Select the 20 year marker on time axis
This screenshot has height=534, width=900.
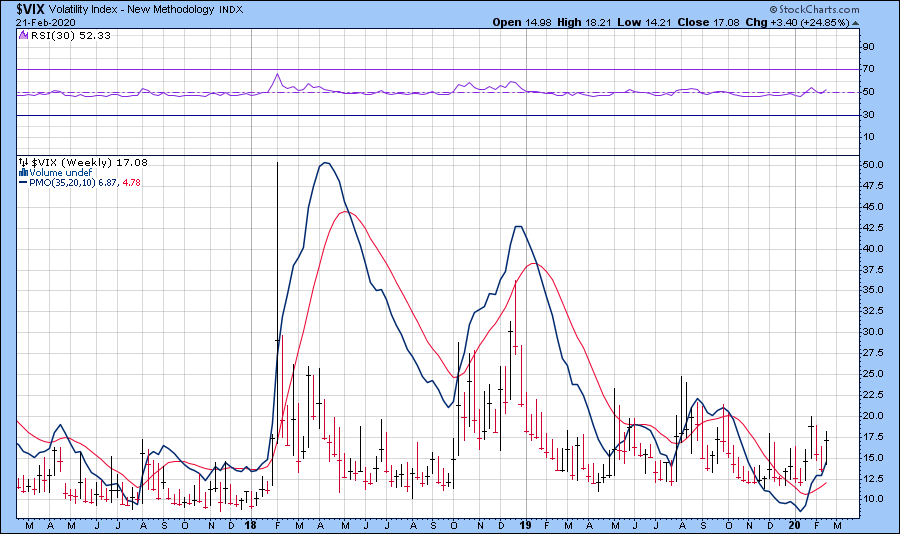(793, 524)
